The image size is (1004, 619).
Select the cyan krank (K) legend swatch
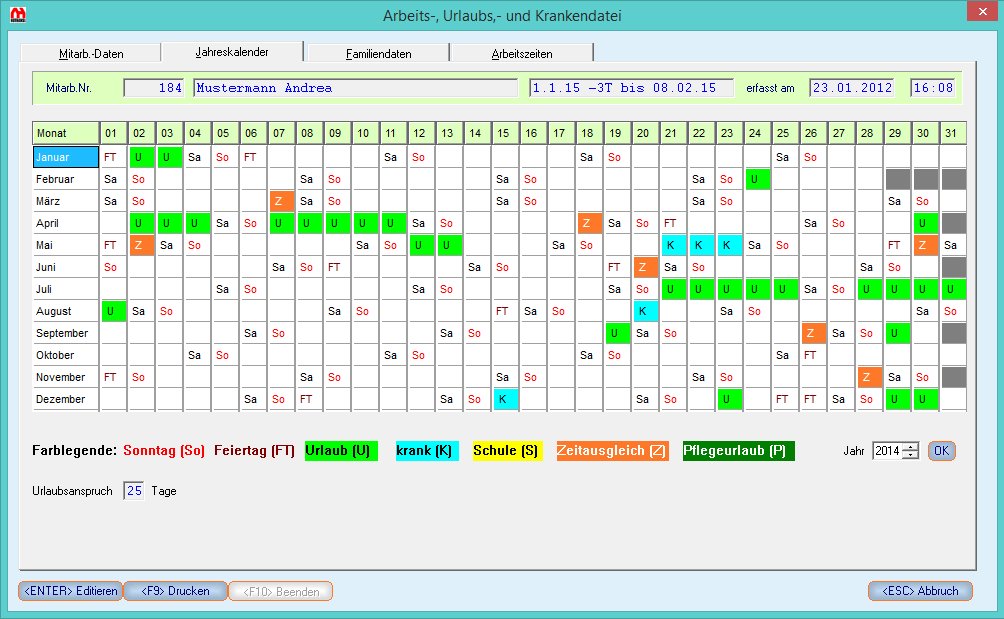423,451
